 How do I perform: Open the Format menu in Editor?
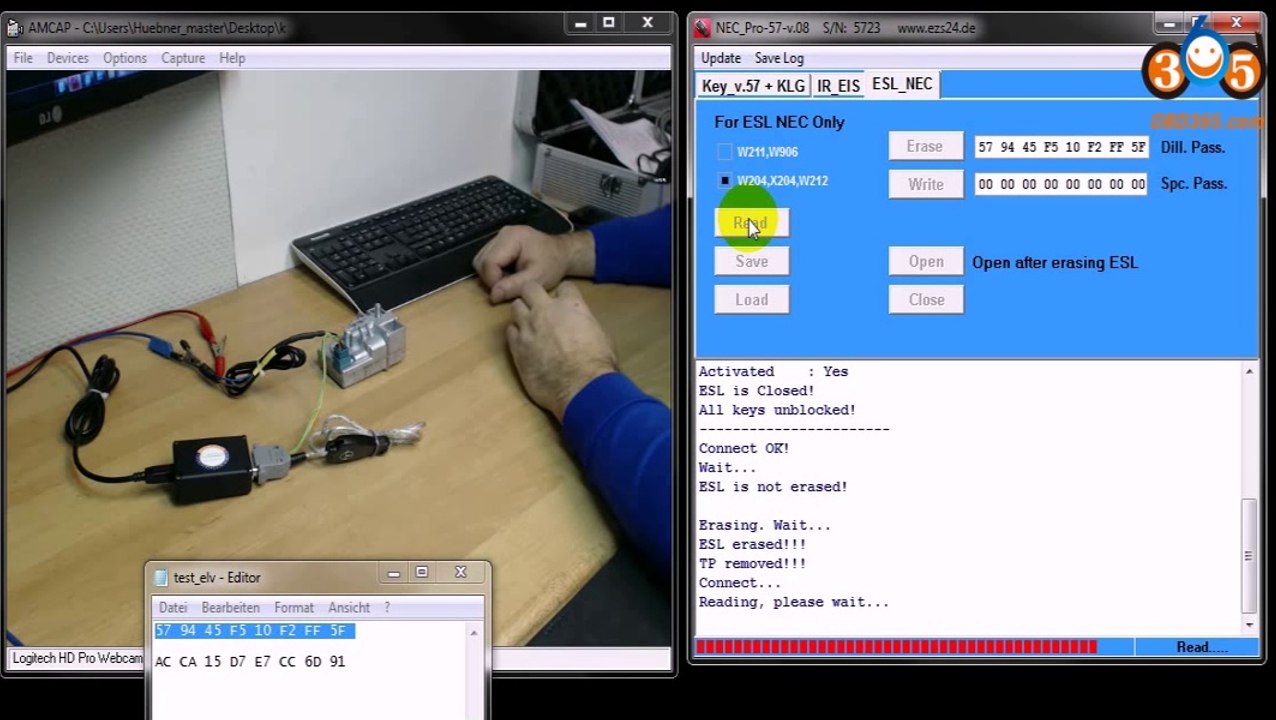click(294, 607)
